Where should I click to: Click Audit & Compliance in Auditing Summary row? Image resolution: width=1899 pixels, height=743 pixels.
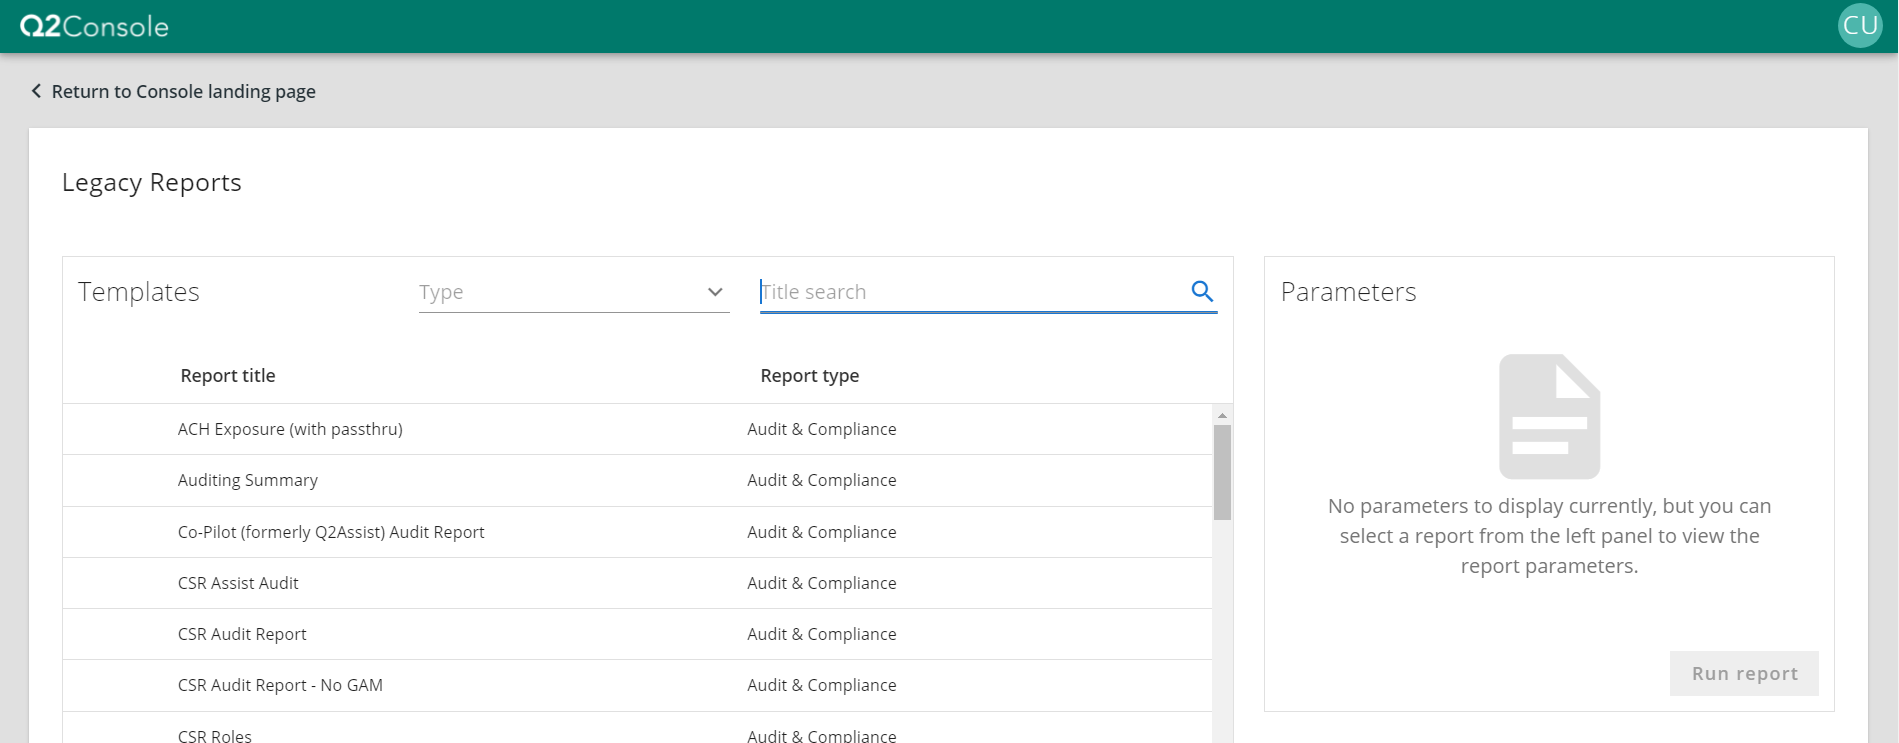click(822, 480)
